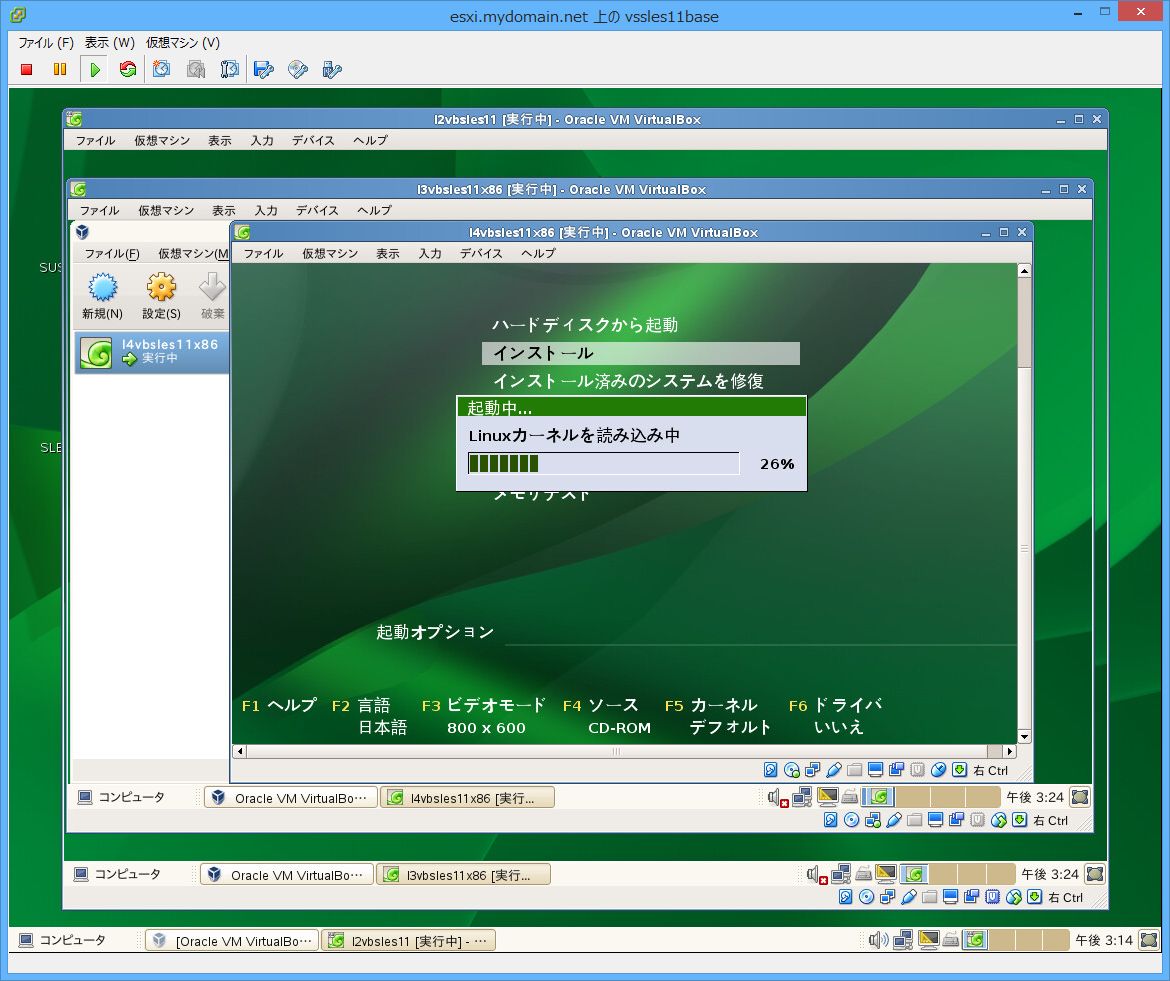Click the USB device connection icon

pyautogui.click(x=332, y=69)
